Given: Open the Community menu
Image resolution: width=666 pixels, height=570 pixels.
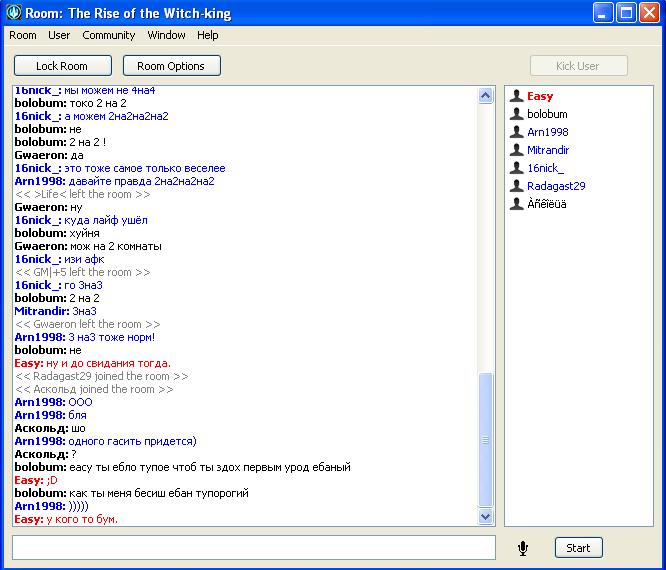Looking at the screenshot, I should point(109,35).
